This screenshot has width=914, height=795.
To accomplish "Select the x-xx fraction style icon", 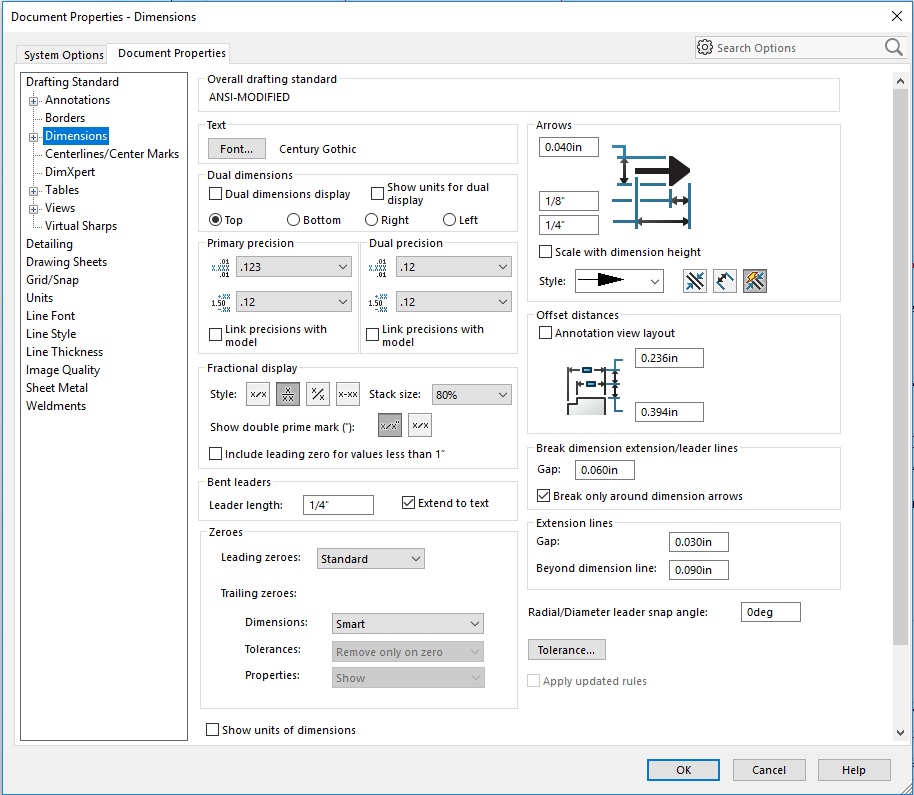I will coord(348,395).
